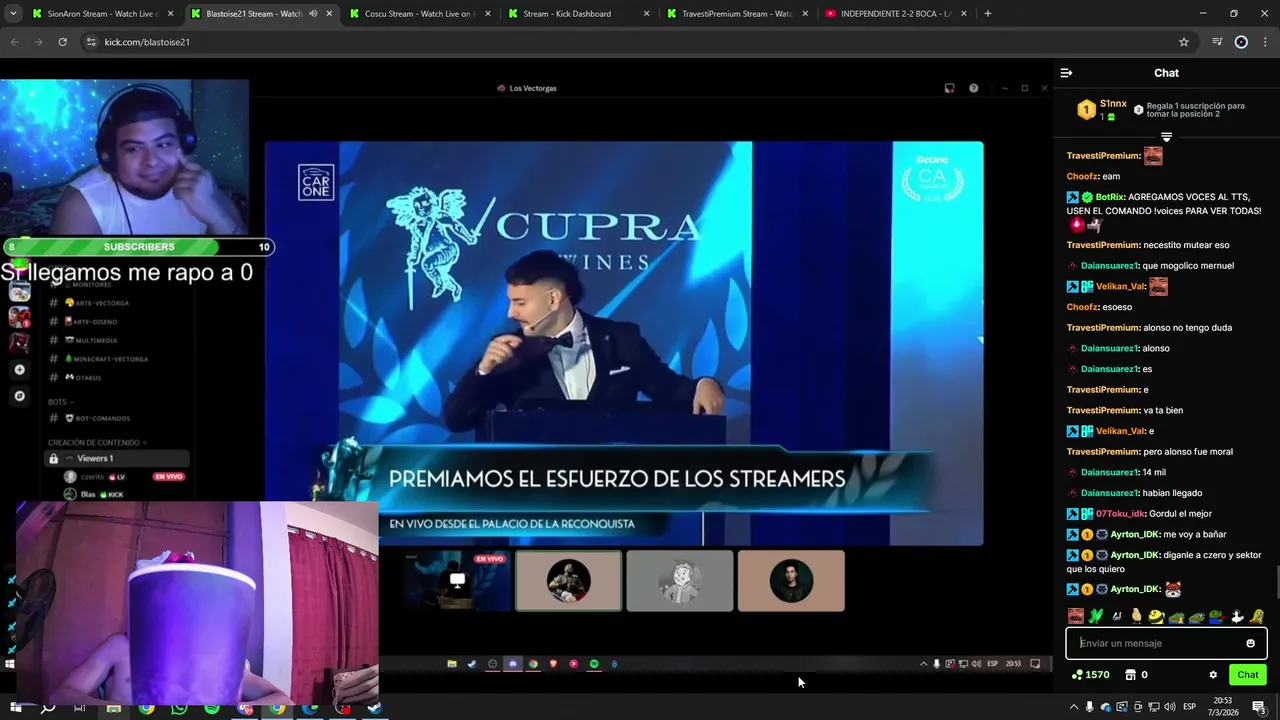
Task: Click the address bar URL kick.com/blastoise21
Action: tap(147, 42)
